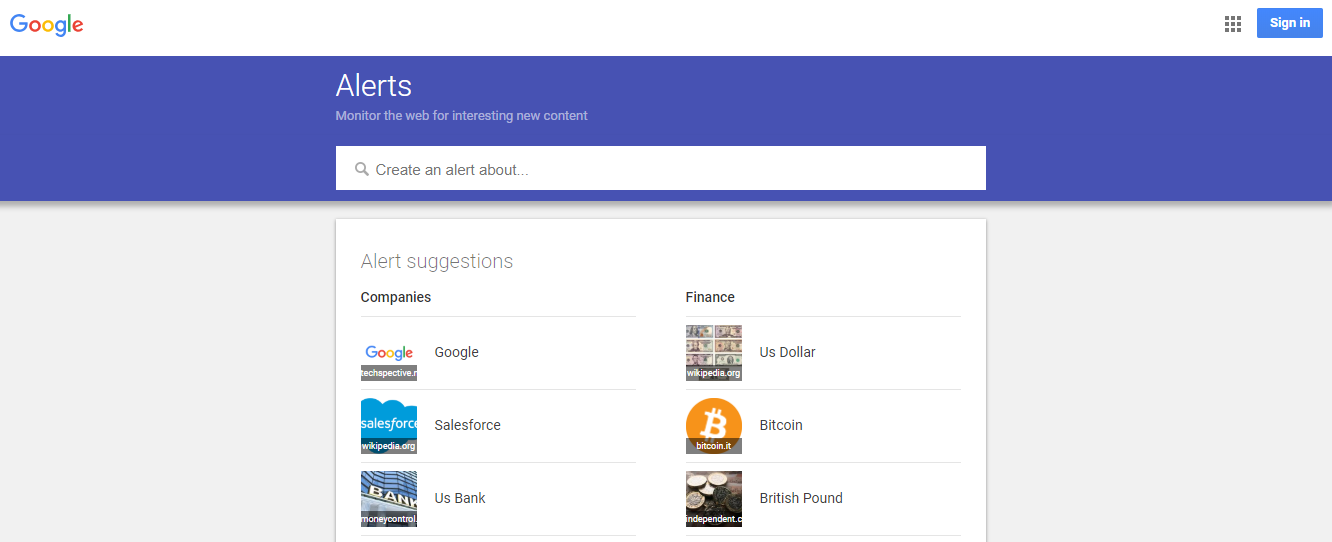This screenshot has width=1332, height=542.
Task: Select the Google logo thumbnail from techspective
Action: [x=389, y=352]
